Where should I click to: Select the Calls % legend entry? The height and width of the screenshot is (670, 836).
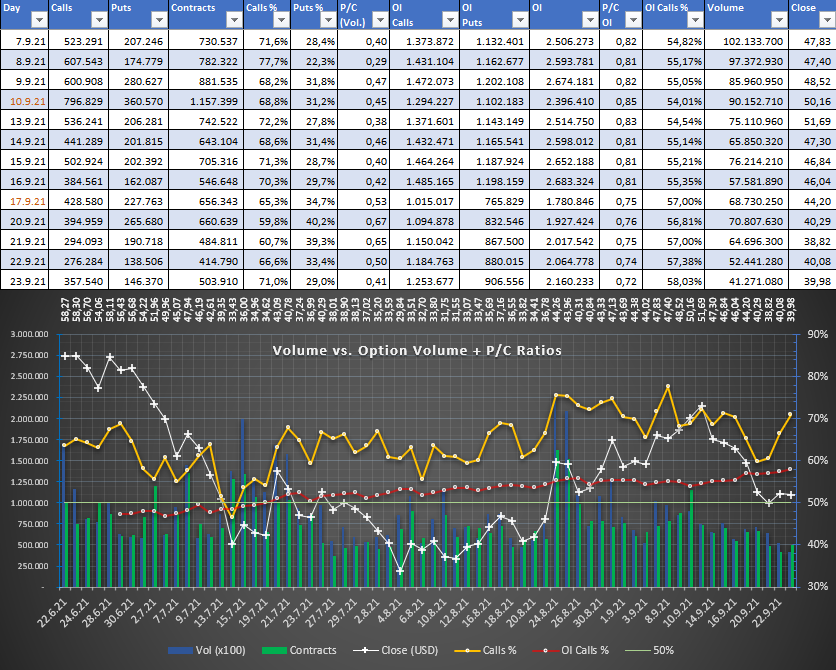click(485, 650)
